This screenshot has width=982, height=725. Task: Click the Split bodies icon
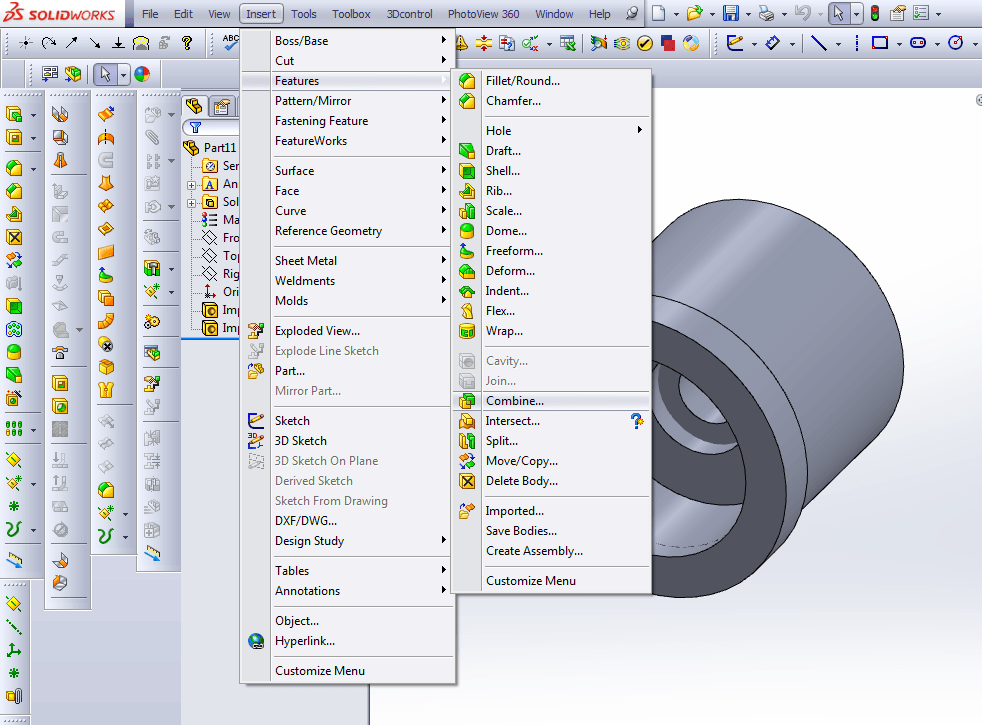pos(467,441)
